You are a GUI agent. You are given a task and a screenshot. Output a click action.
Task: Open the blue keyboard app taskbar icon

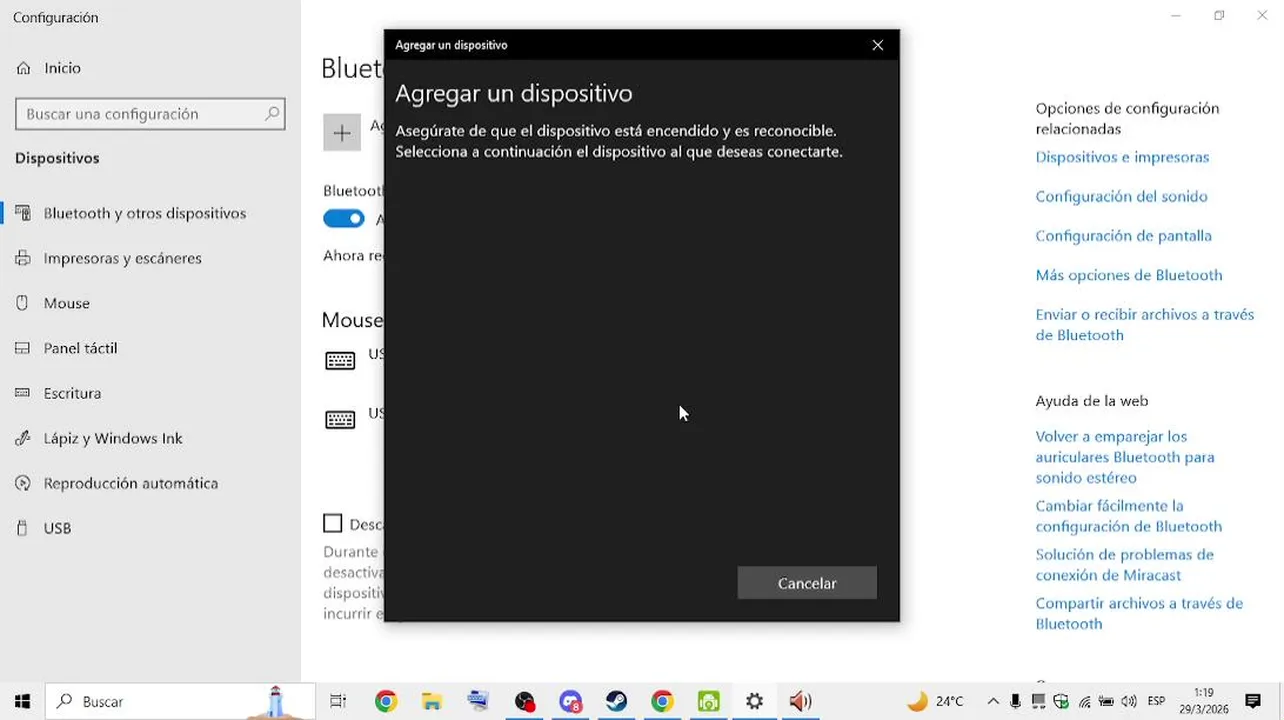pos(477,701)
